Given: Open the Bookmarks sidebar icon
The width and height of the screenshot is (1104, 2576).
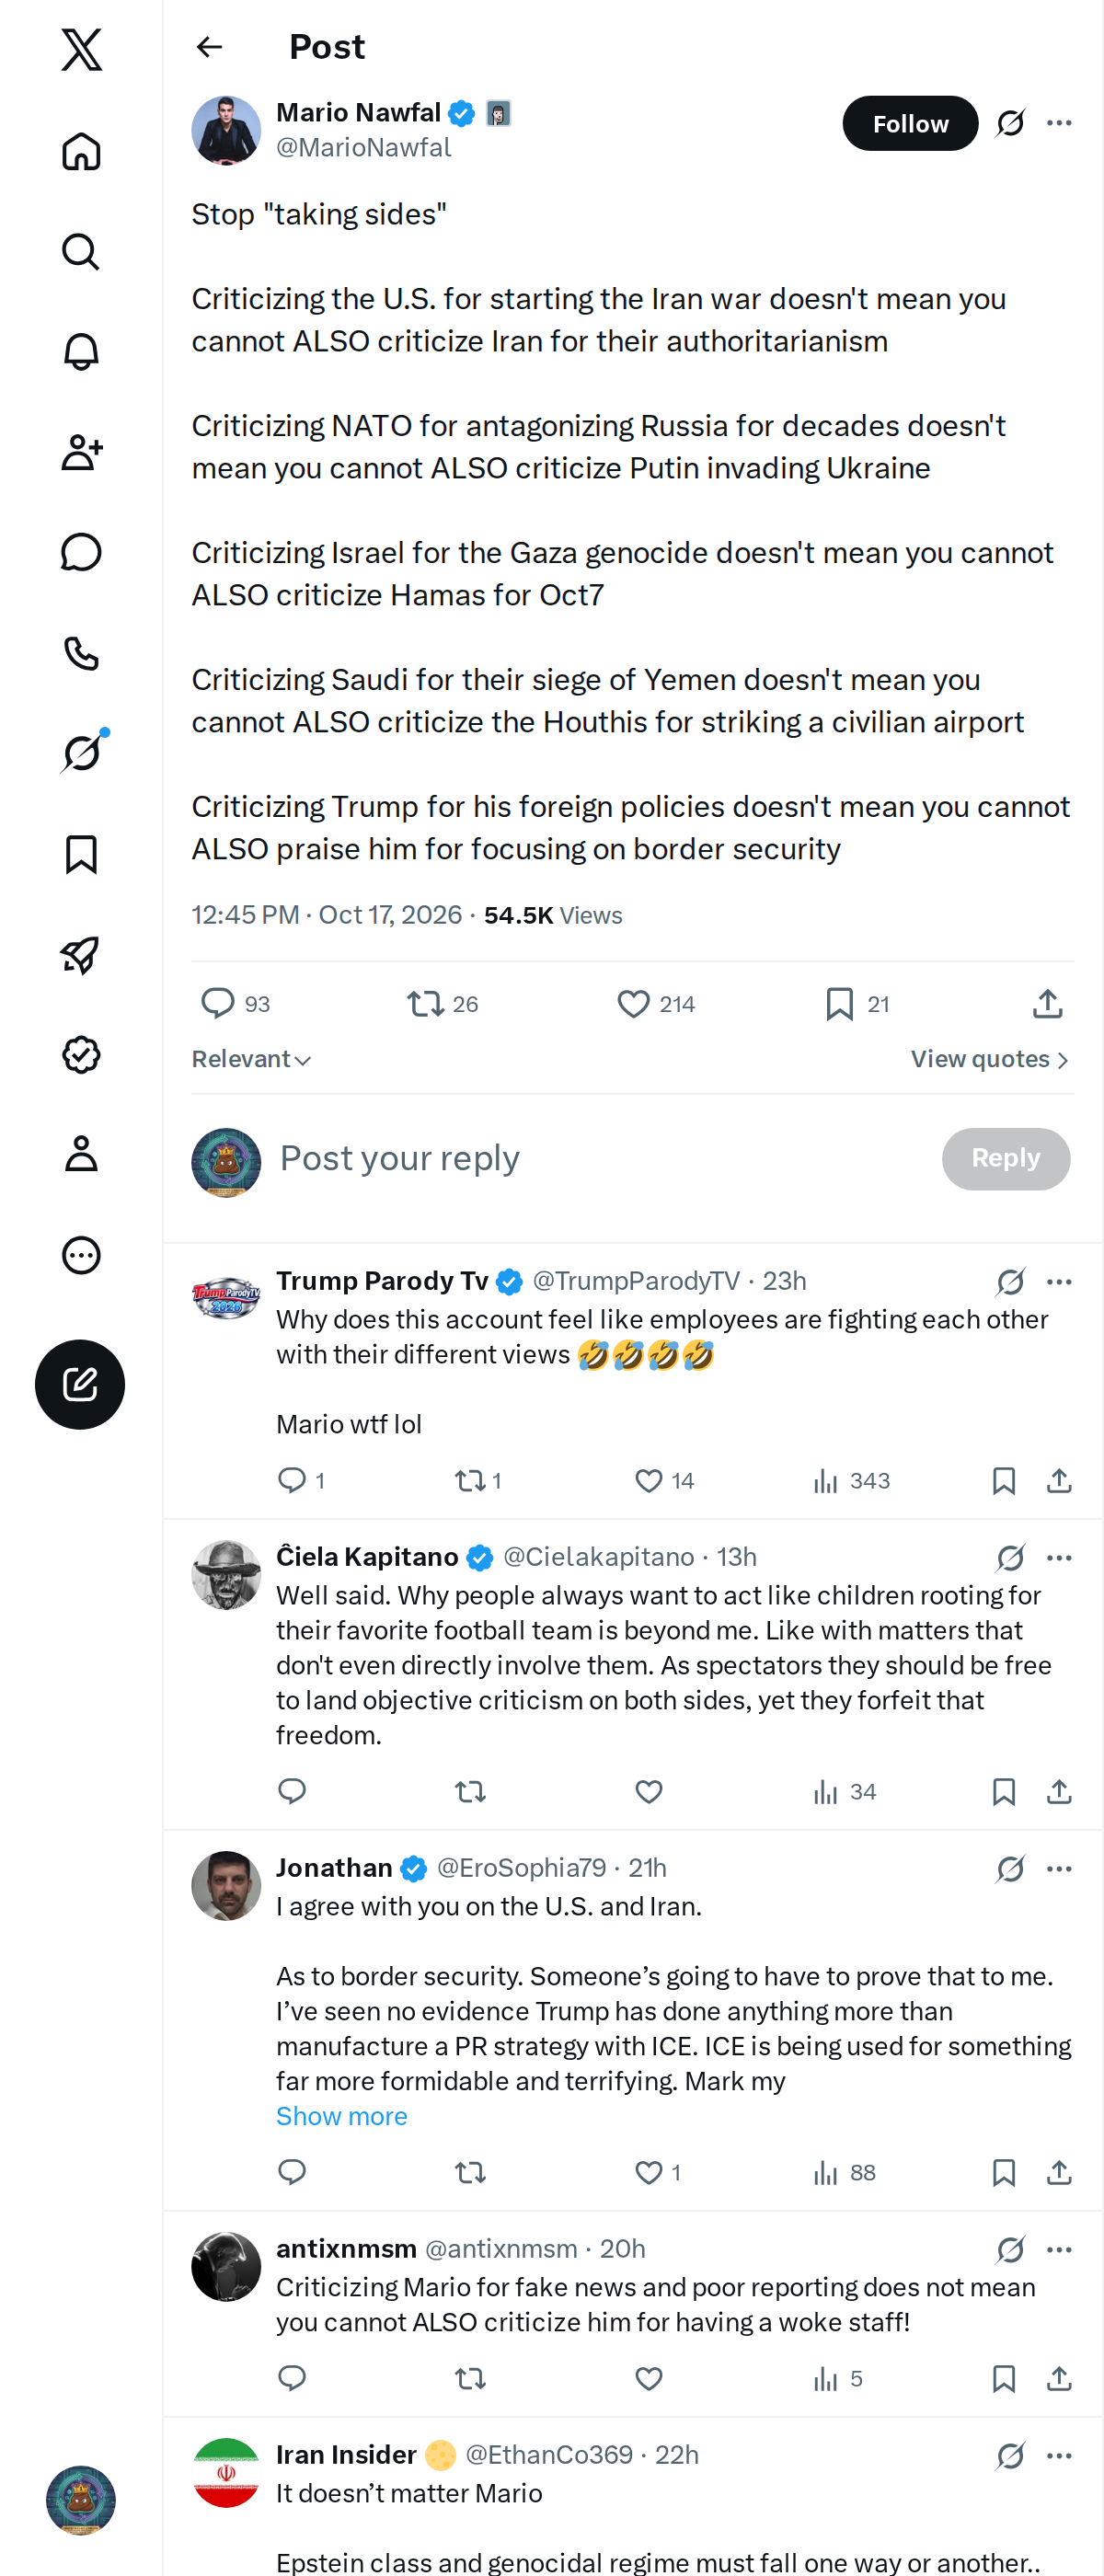Looking at the screenshot, I should click(x=81, y=854).
